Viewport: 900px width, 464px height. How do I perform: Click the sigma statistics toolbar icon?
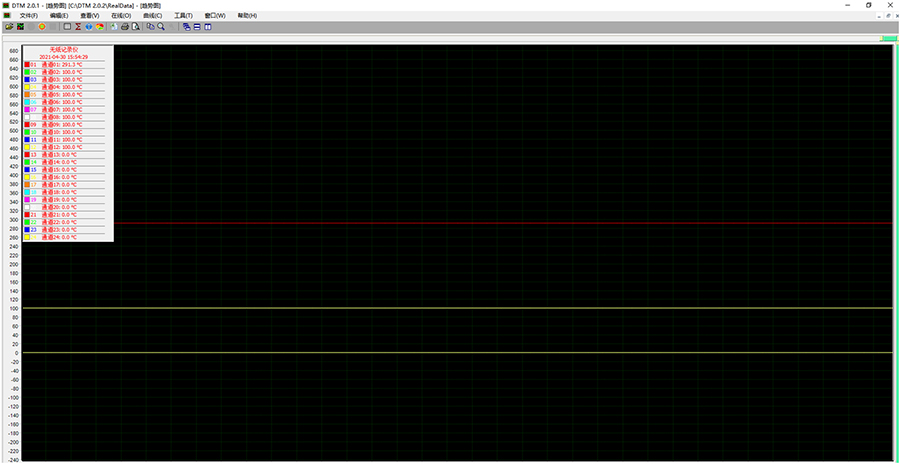pyautogui.click(x=78, y=27)
